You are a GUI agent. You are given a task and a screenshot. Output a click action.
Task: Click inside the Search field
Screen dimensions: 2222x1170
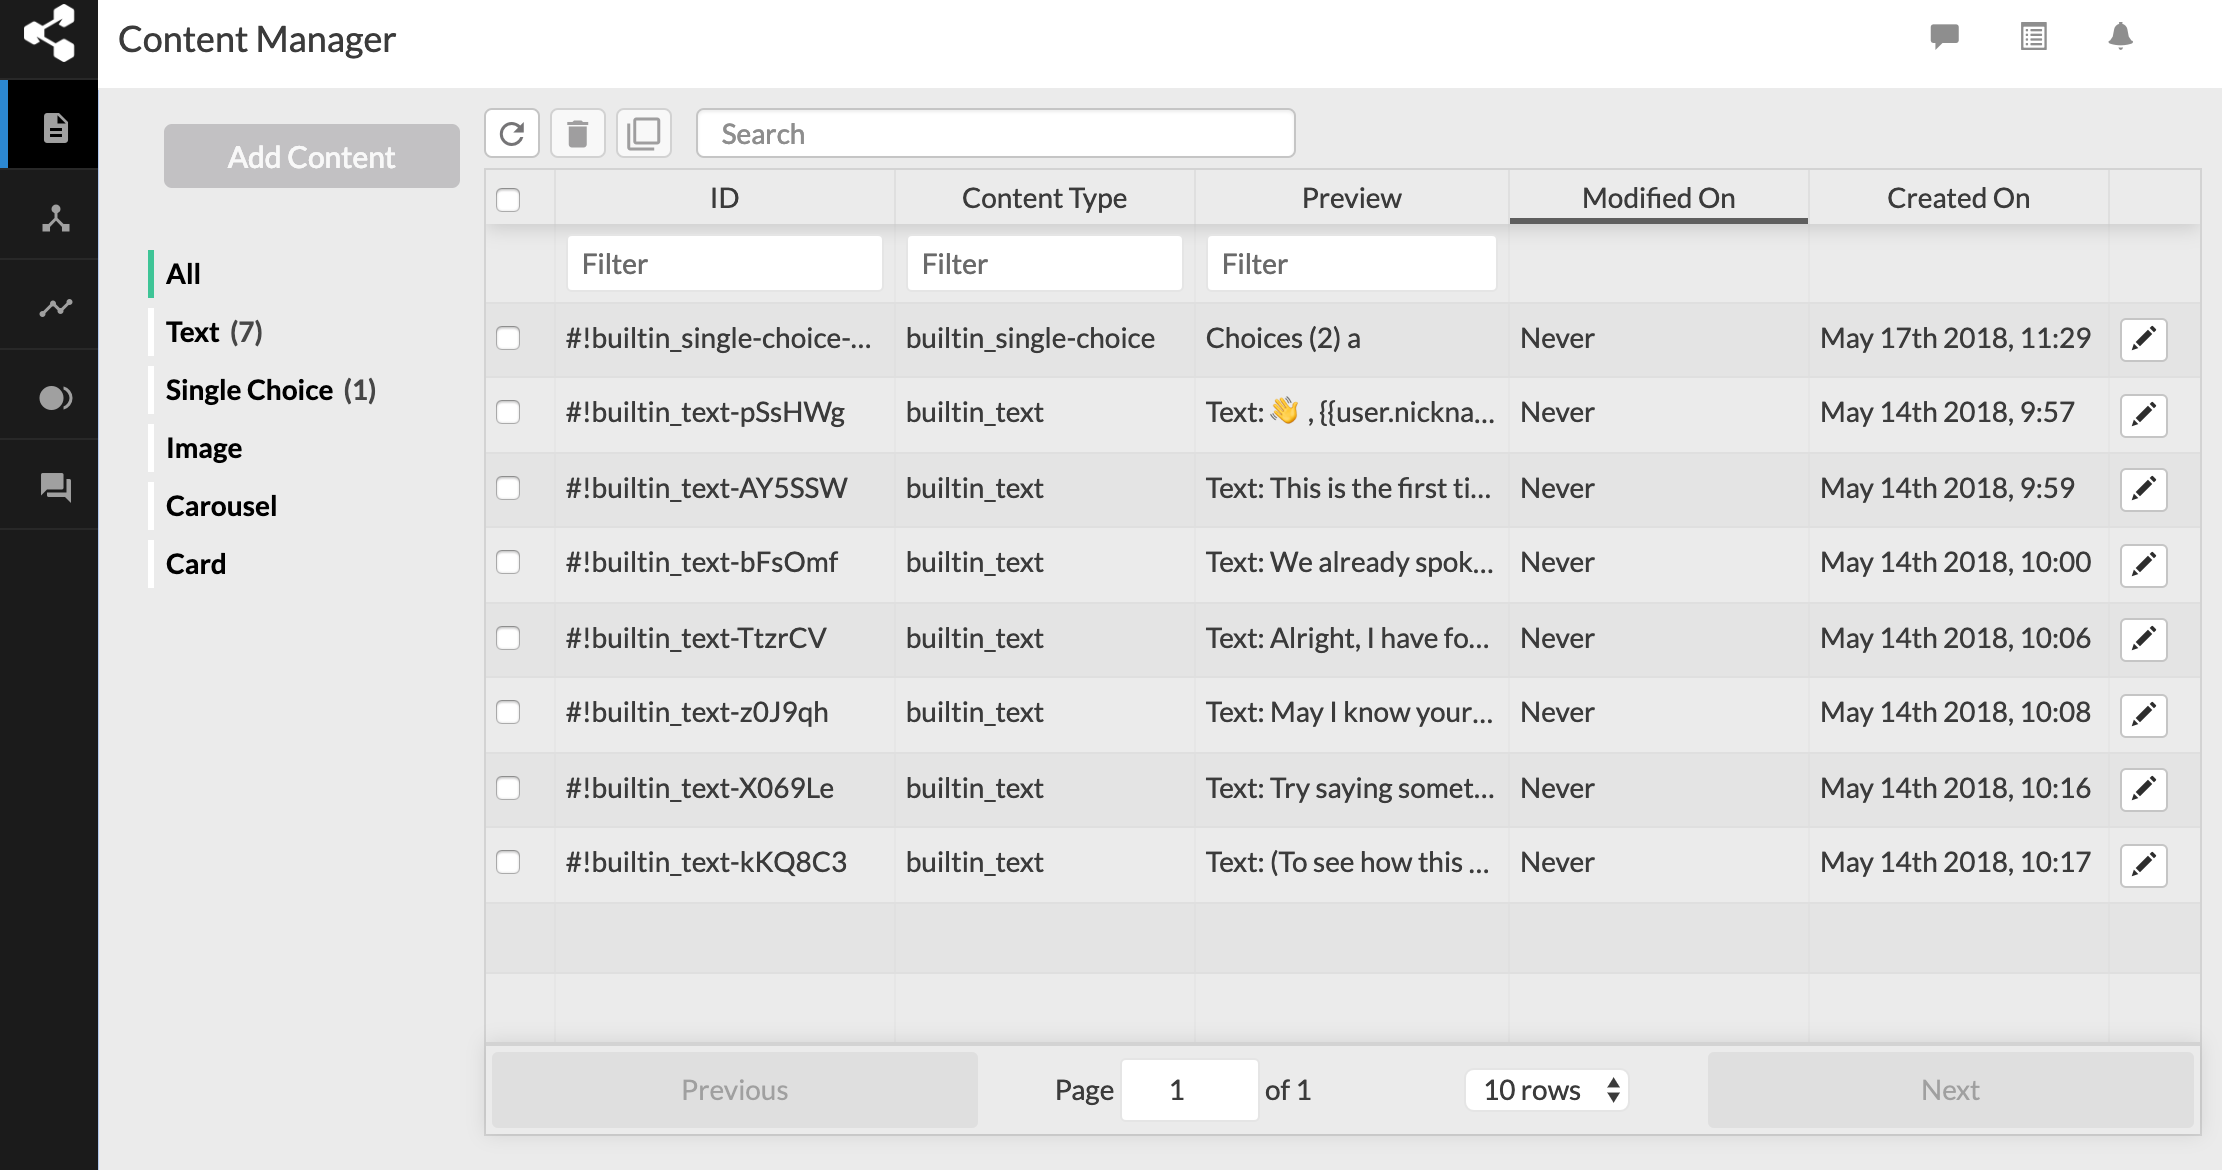[x=995, y=132]
